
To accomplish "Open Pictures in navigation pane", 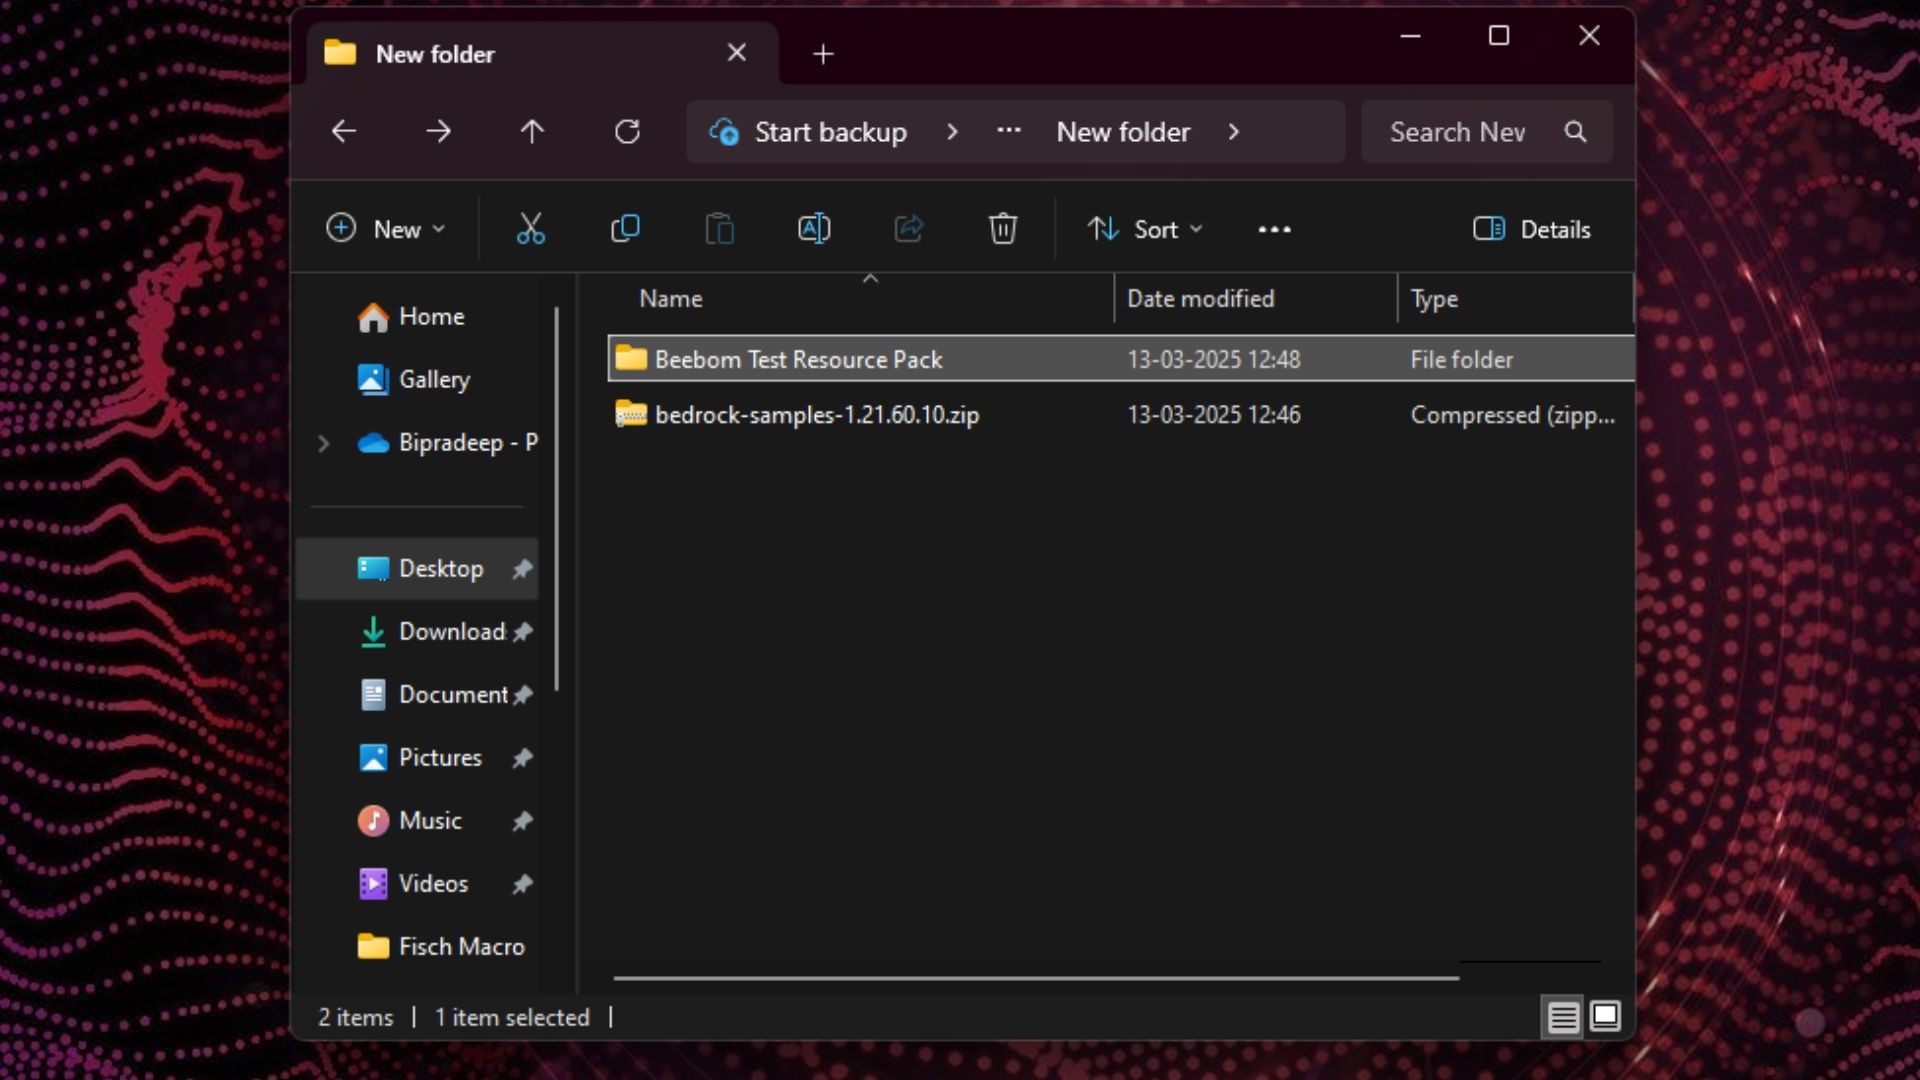I will [x=419, y=757].
